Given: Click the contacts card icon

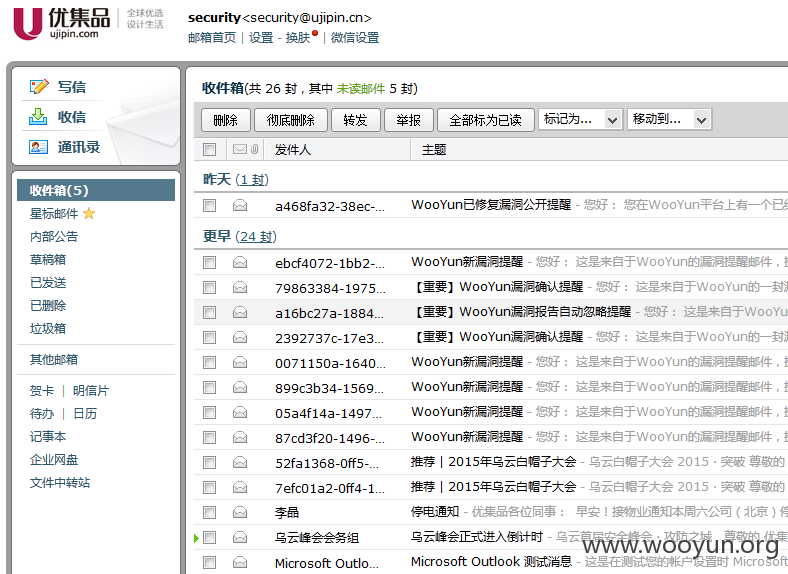Looking at the screenshot, I should point(38,147).
